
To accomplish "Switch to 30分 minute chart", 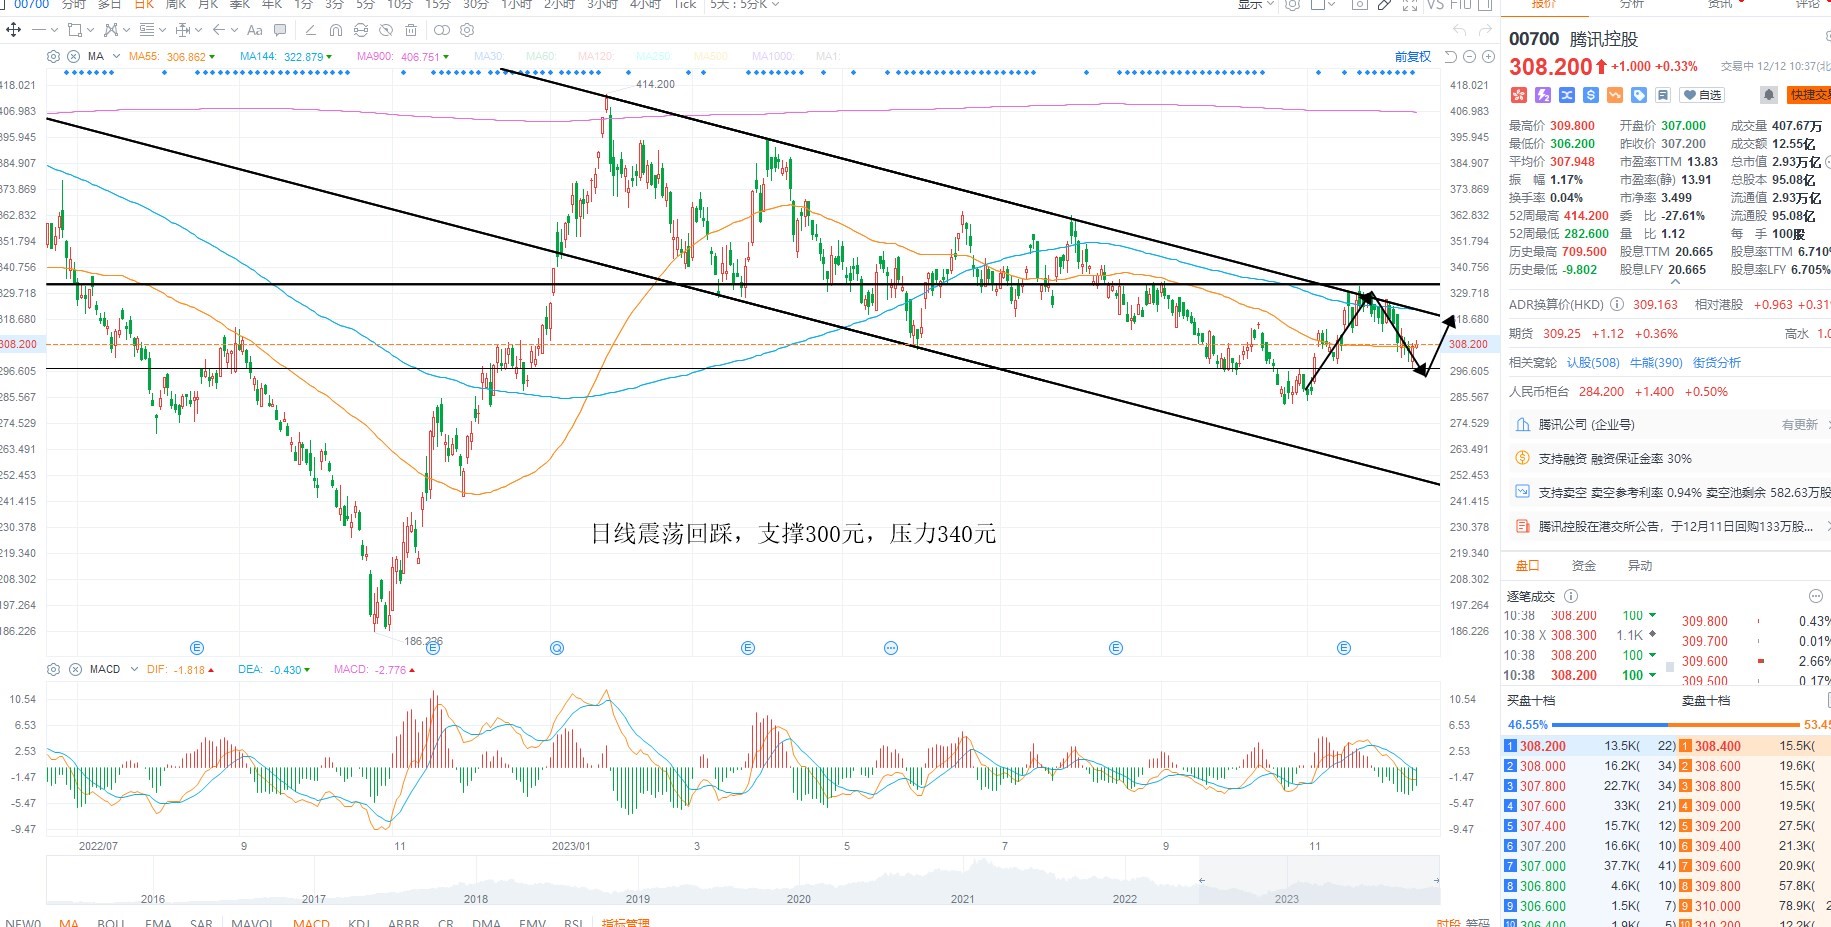I will [x=476, y=5].
